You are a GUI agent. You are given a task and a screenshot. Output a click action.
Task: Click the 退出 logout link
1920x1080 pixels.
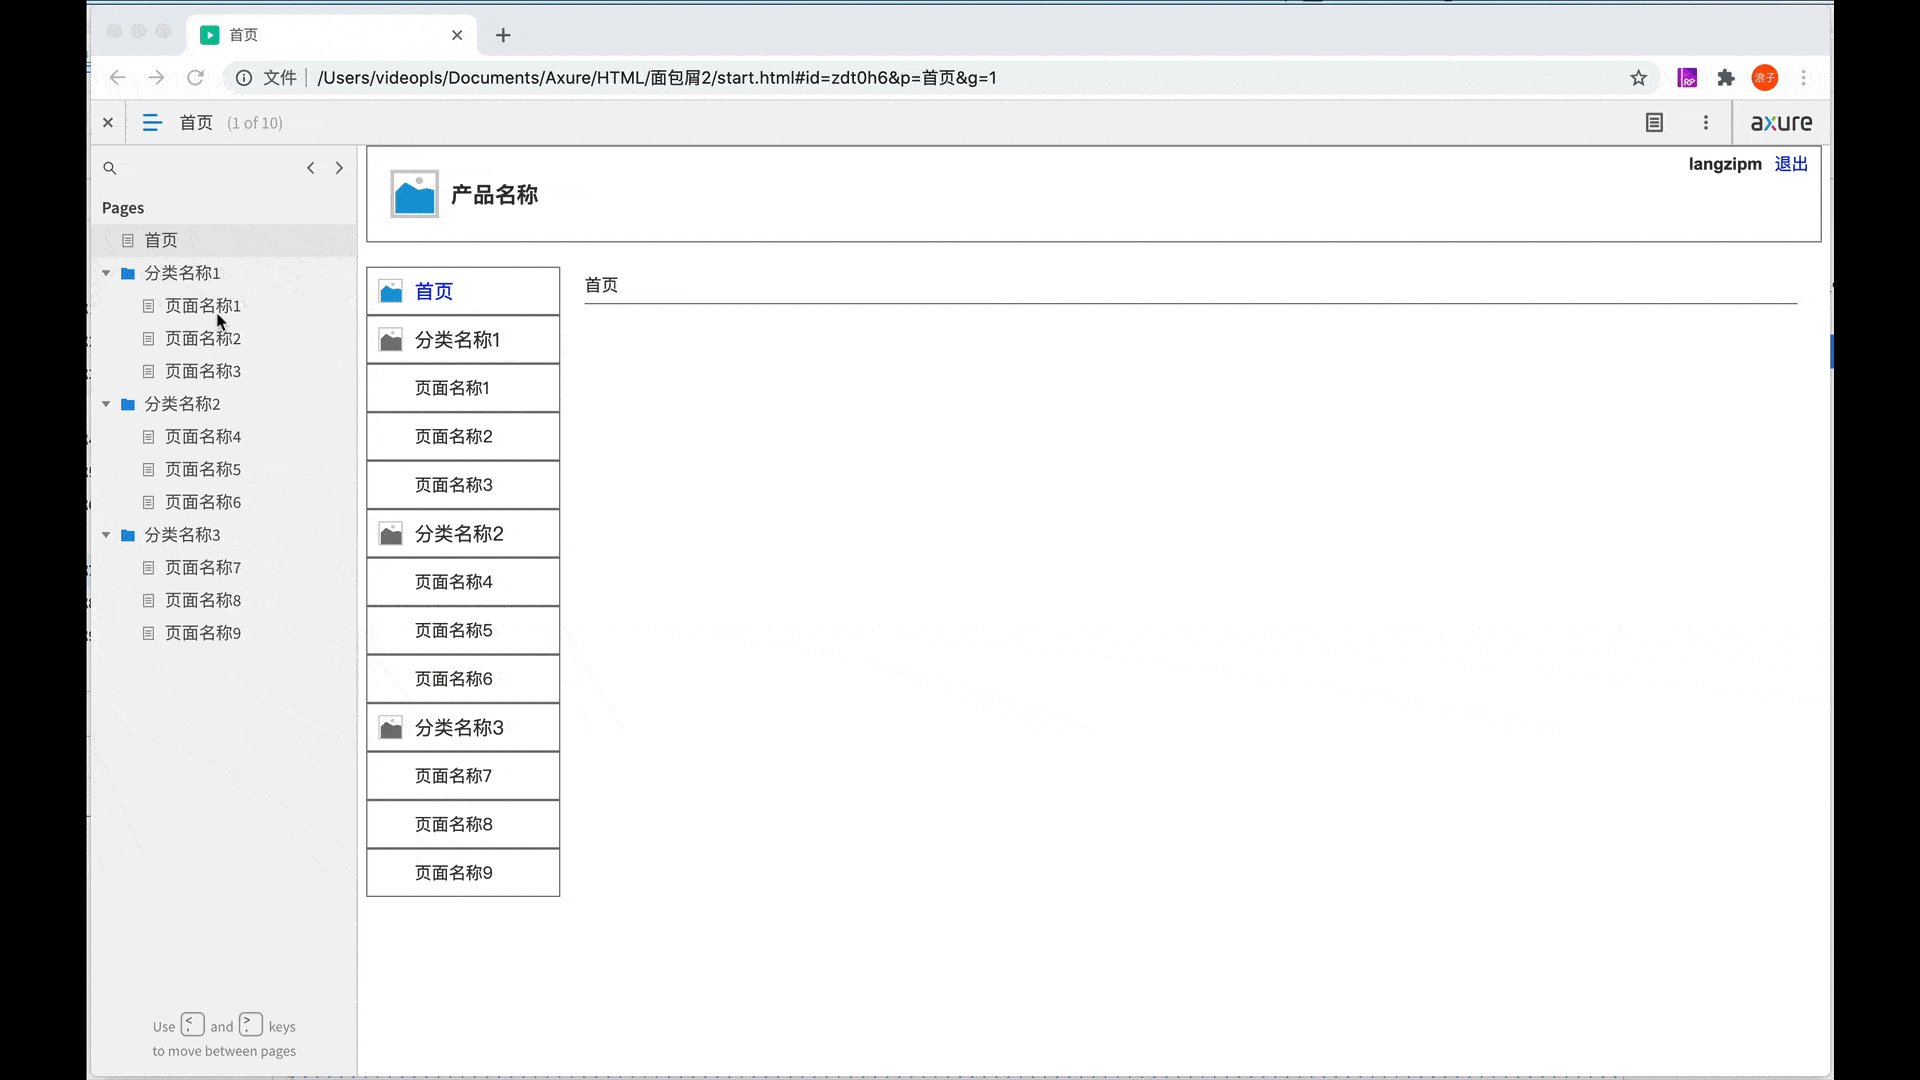(x=1790, y=164)
